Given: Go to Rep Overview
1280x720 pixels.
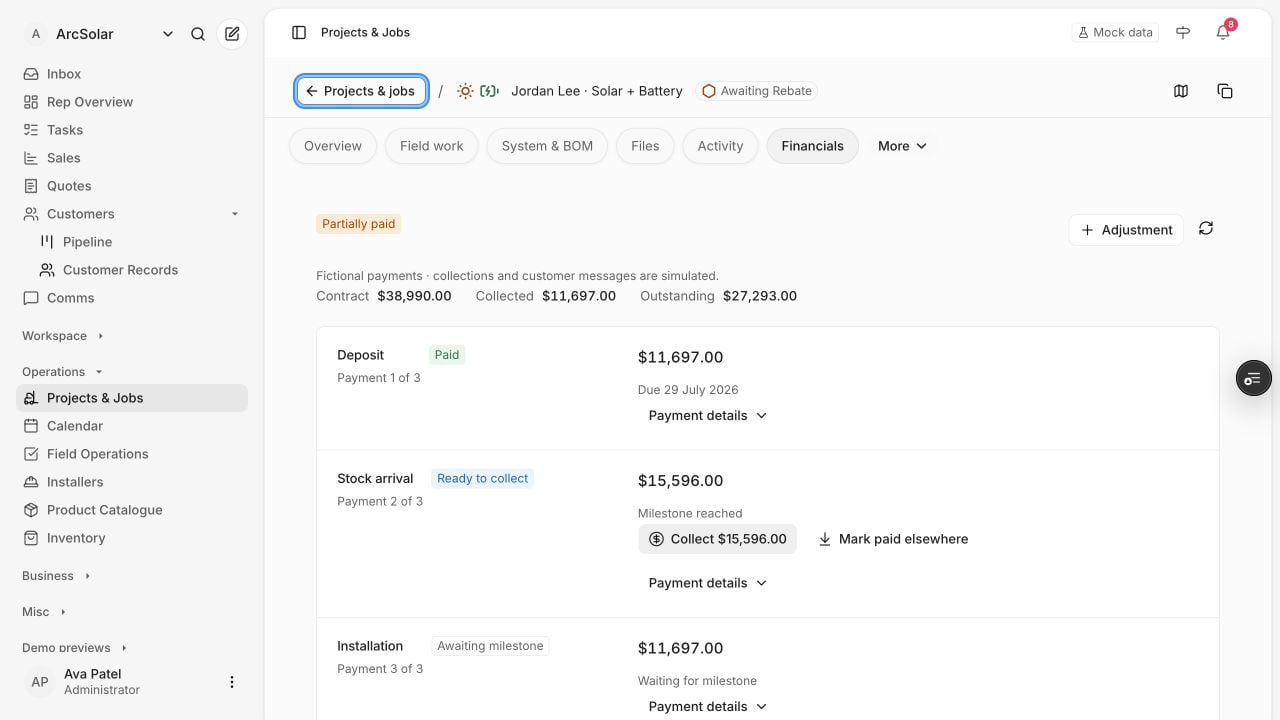Looking at the screenshot, I should pyautogui.click(x=132, y=102).
